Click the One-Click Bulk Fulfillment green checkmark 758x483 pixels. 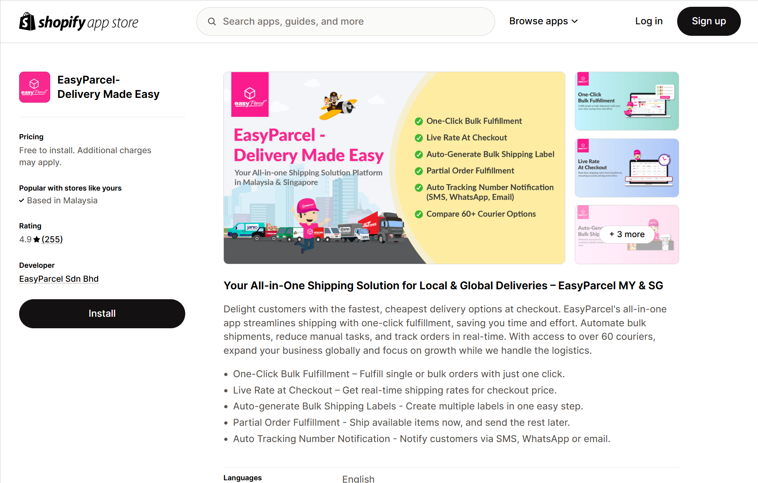tap(418, 121)
